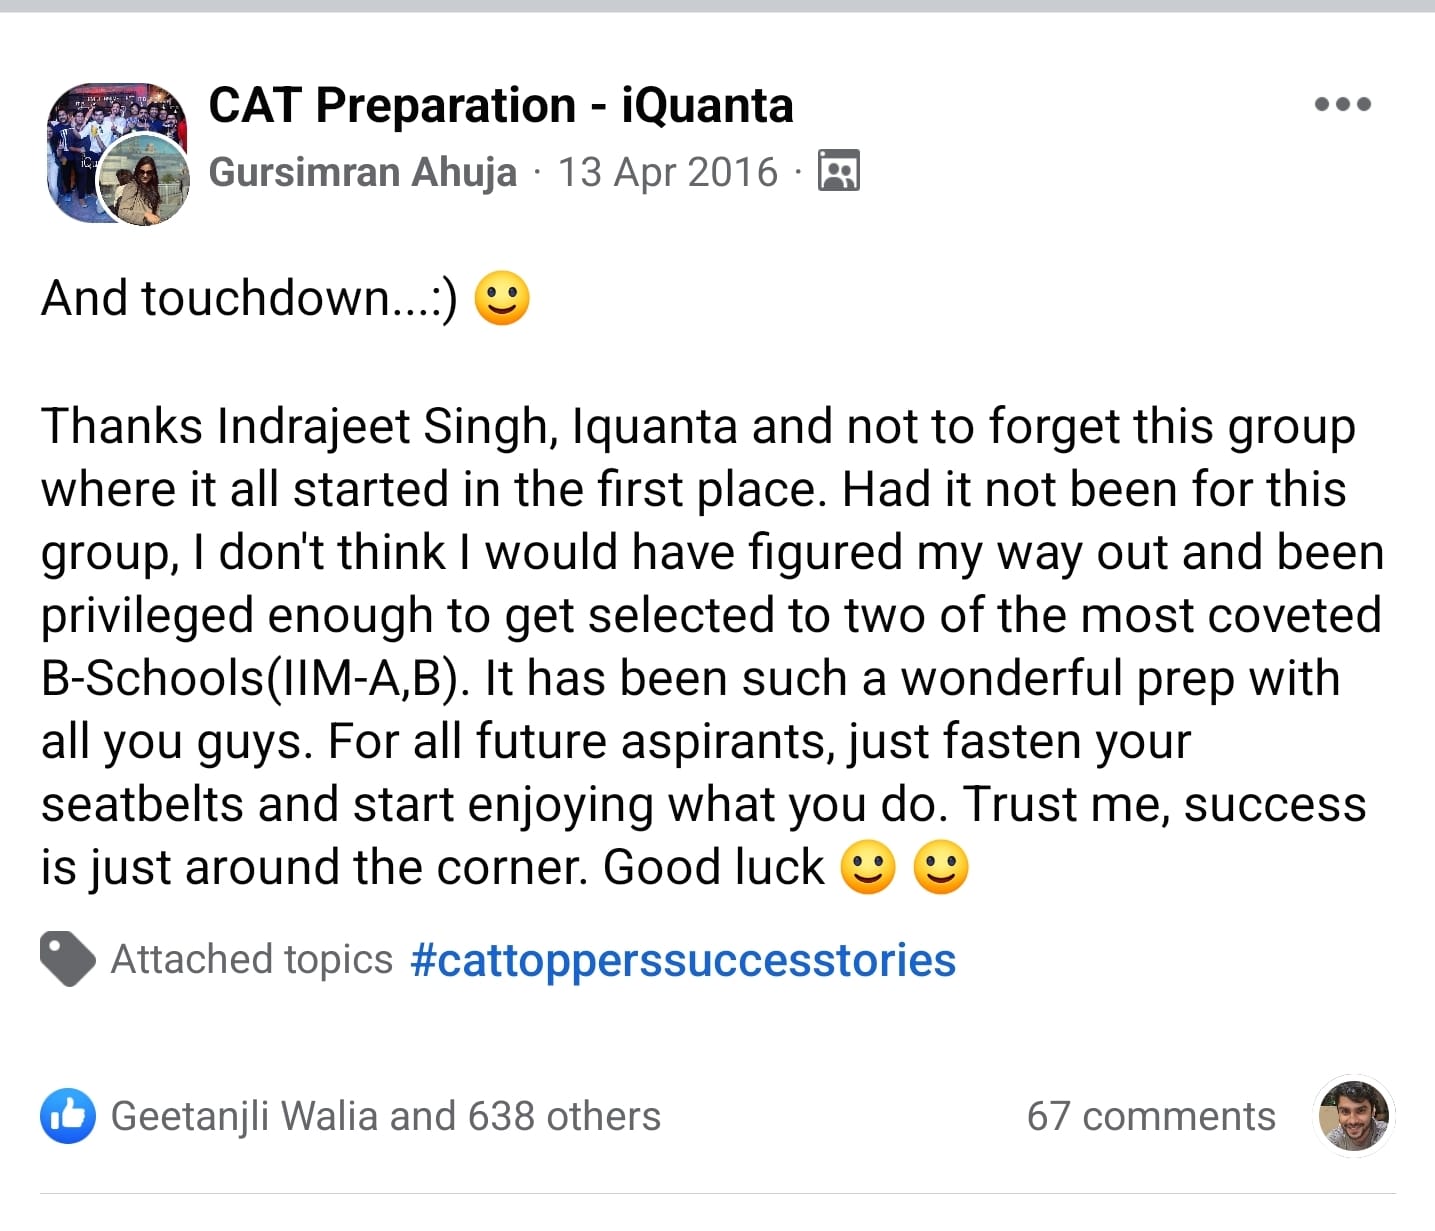
Task: Open the three-dot post options menu
Action: pos(1342,104)
